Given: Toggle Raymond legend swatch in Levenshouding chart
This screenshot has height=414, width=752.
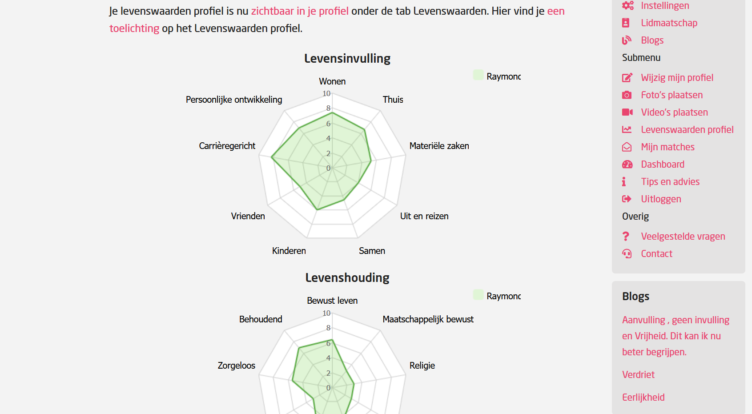Looking at the screenshot, I should point(478,295).
